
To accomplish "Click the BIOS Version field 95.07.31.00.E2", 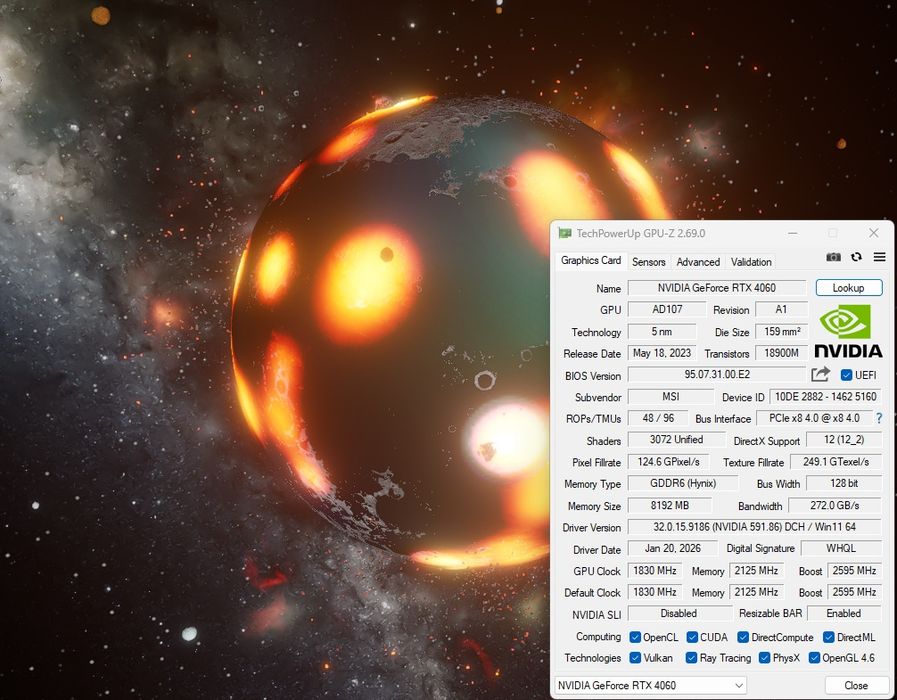I will [717, 375].
